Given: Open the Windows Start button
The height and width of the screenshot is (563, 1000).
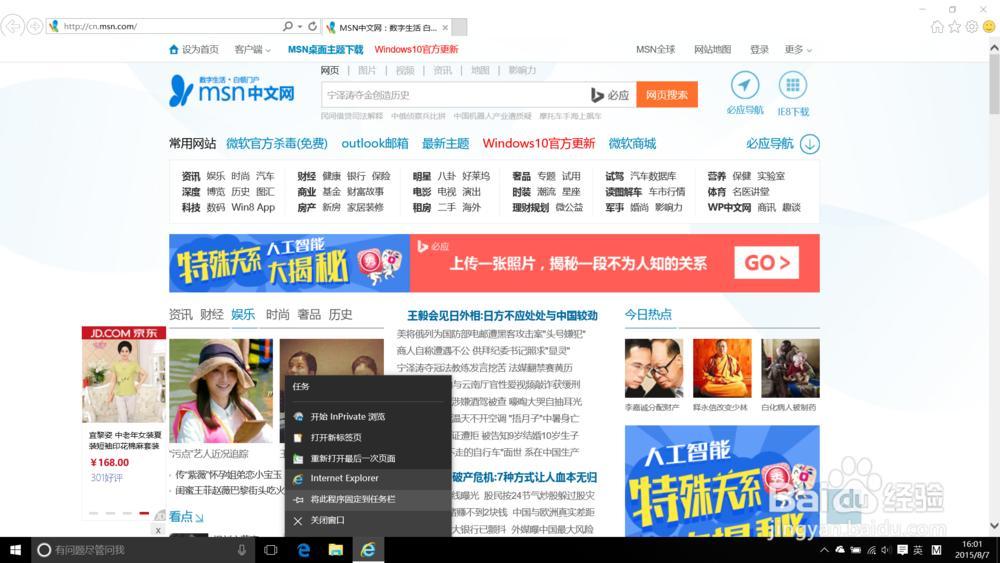Looking at the screenshot, I should coord(15,550).
